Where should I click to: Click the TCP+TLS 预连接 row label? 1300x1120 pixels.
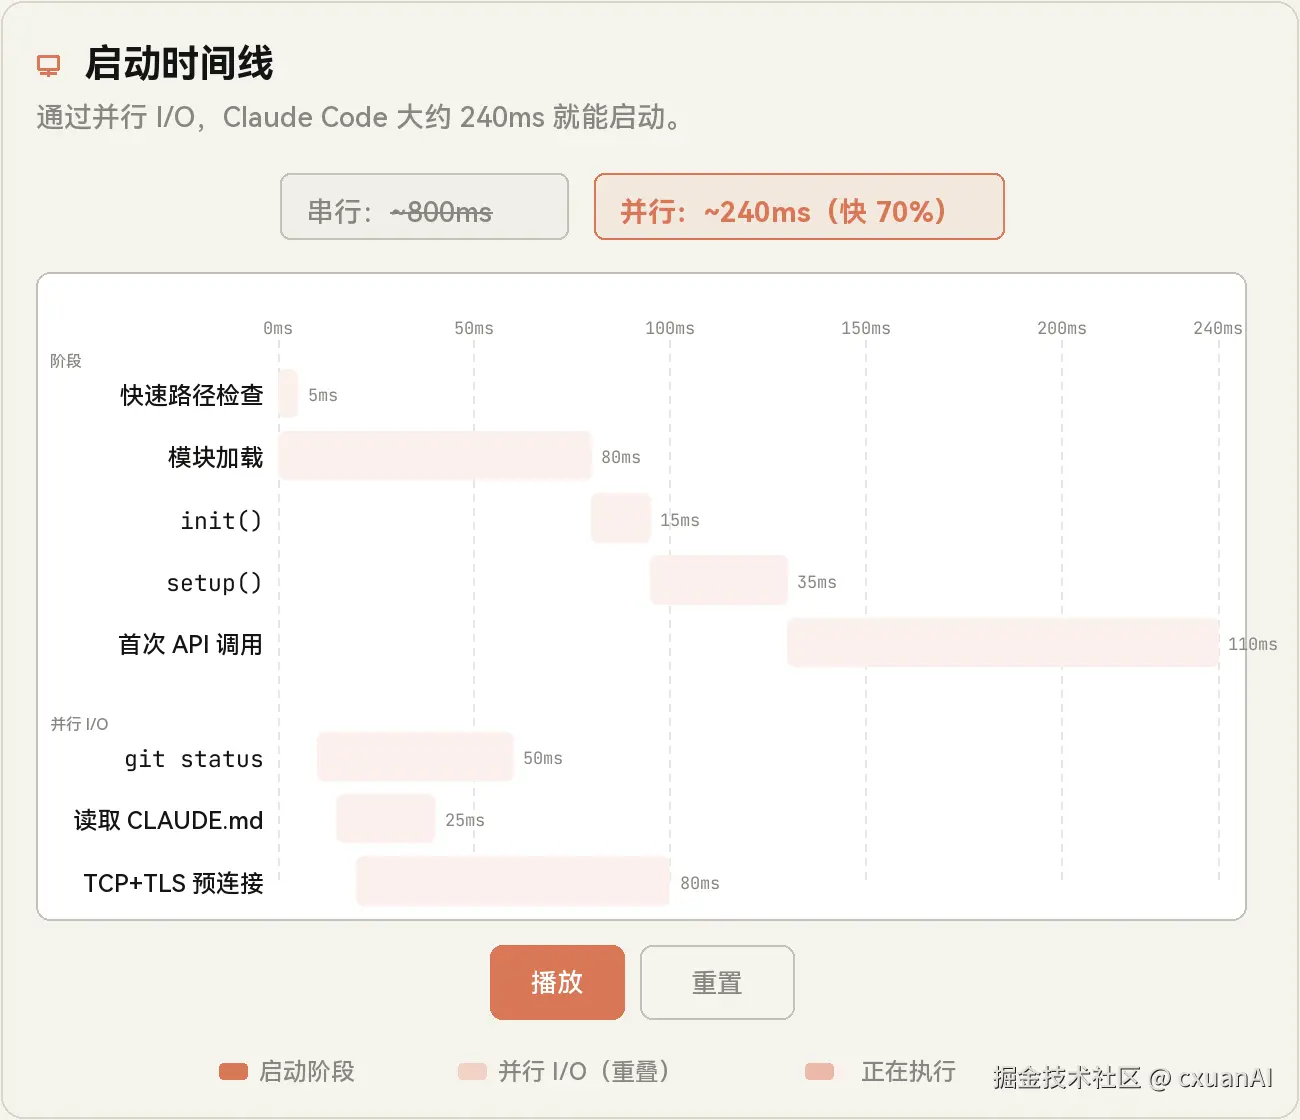[x=173, y=883]
